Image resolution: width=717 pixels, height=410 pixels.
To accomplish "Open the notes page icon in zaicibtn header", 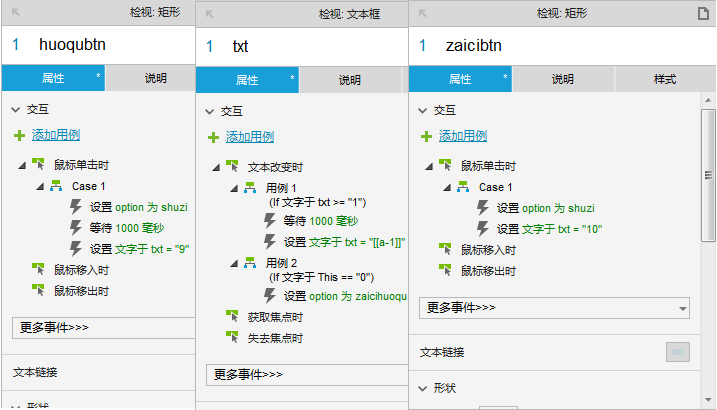I will (x=703, y=13).
